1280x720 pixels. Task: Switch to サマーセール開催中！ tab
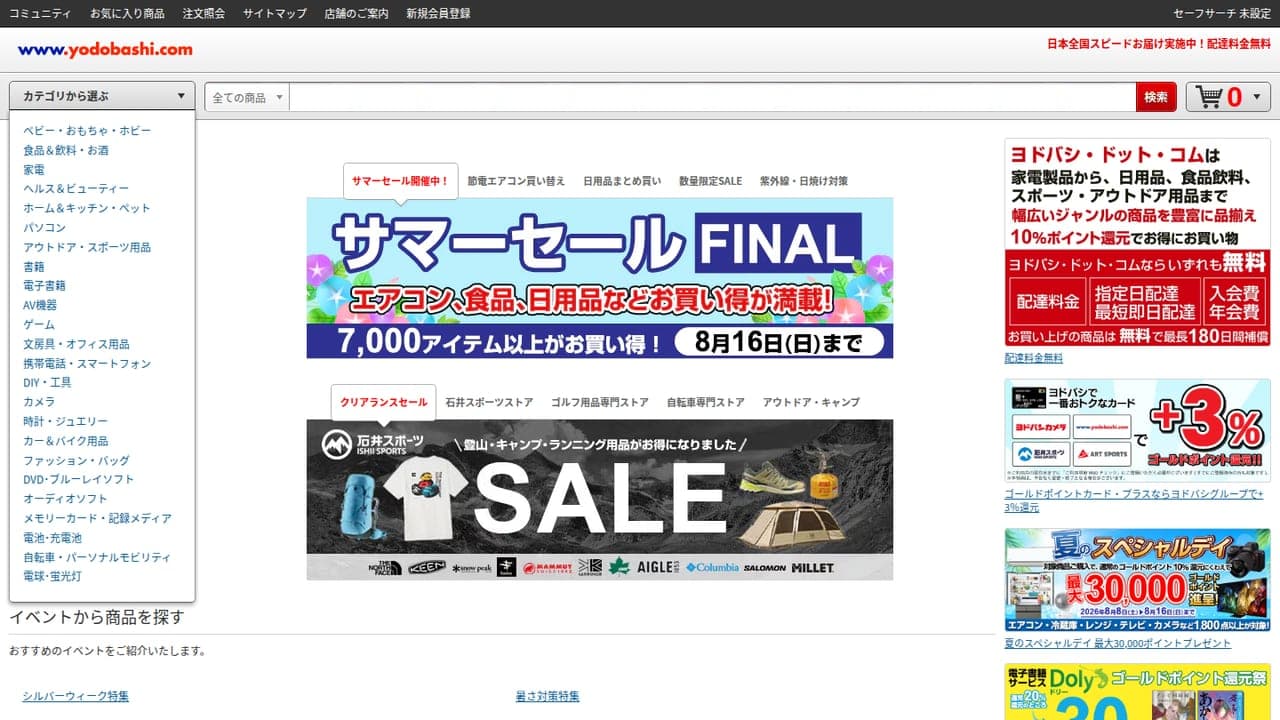[400, 181]
